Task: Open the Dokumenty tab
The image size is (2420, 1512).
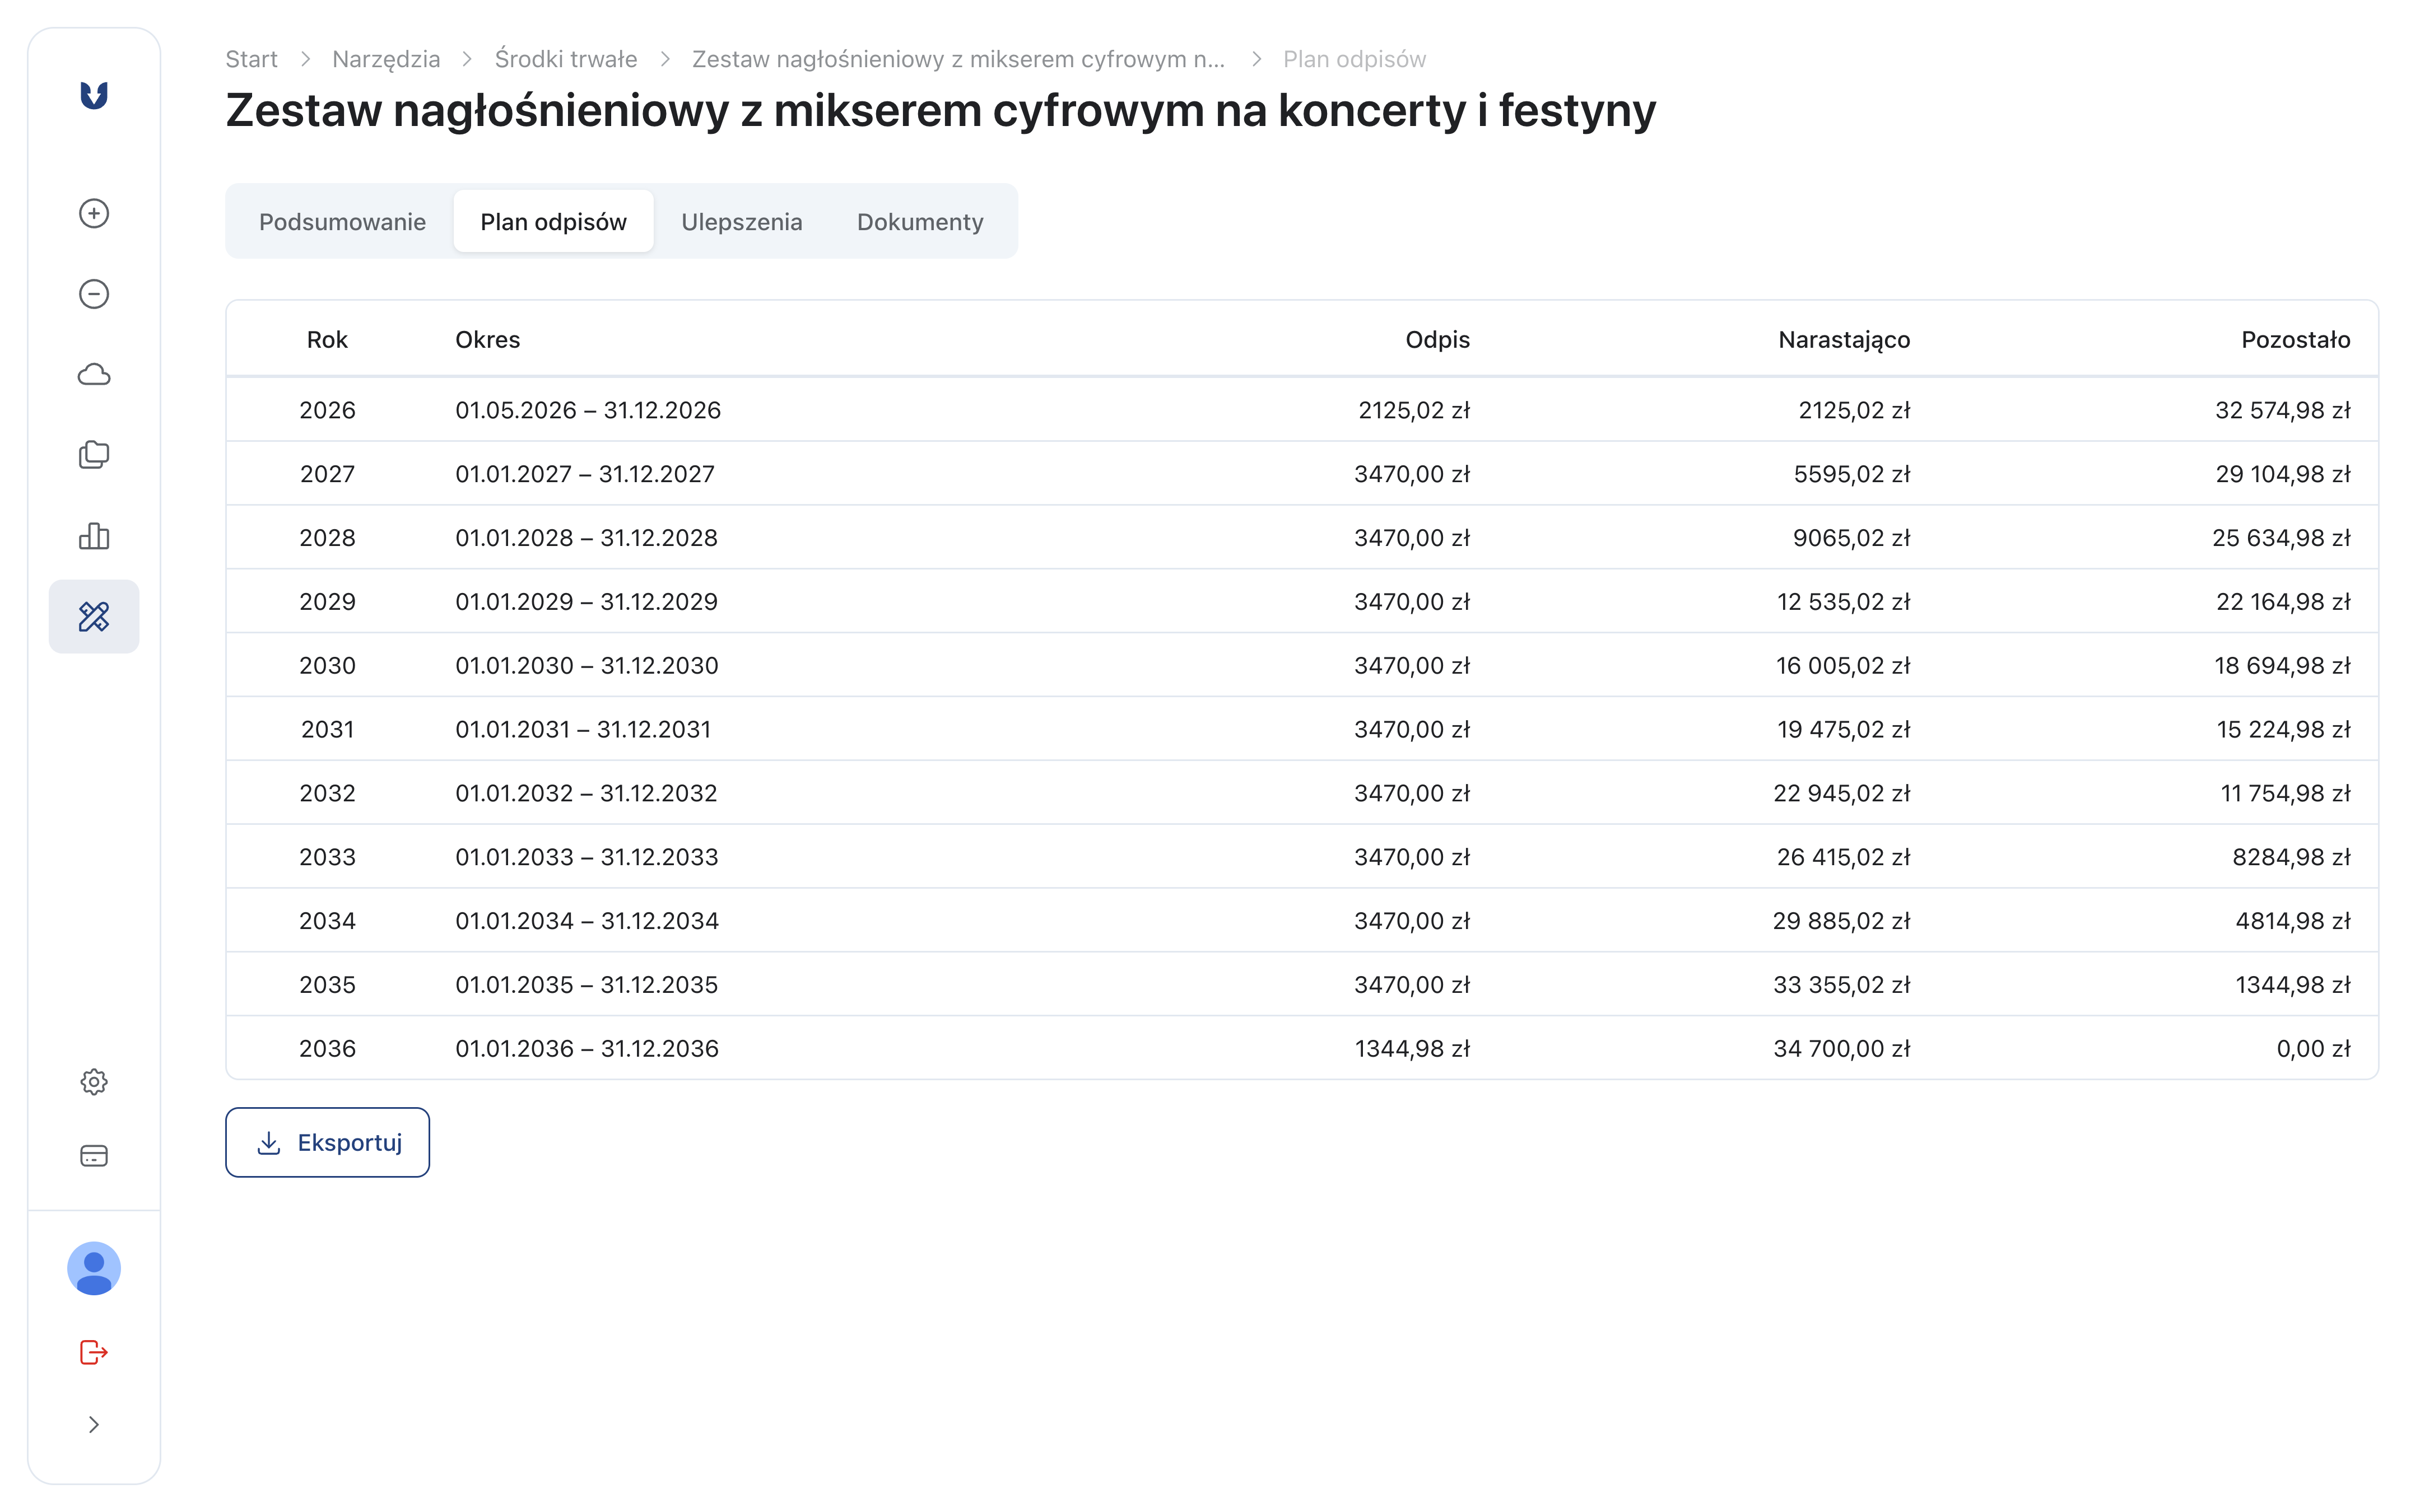Action: tap(920, 221)
